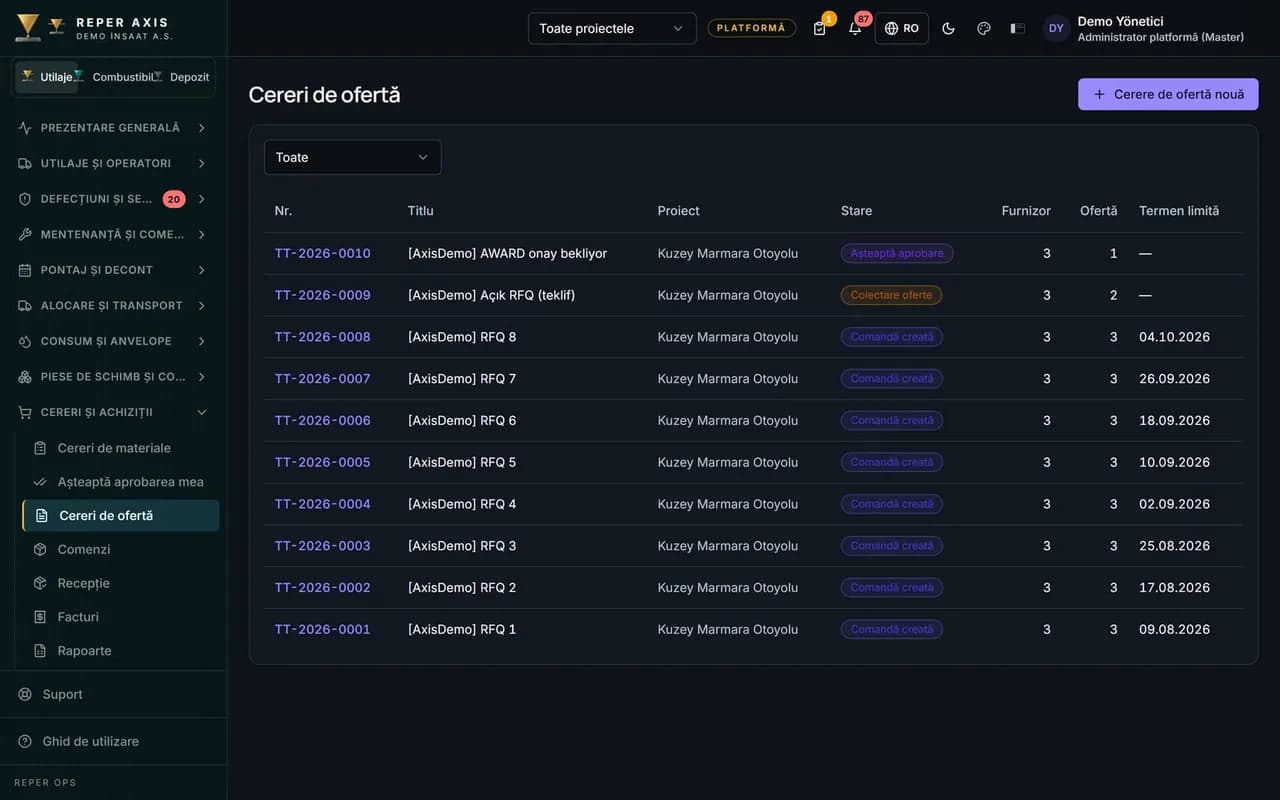Screen dimensions: 1280x800
Task: Expand the Utilaje și operatori section
Action: click(113, 163)
